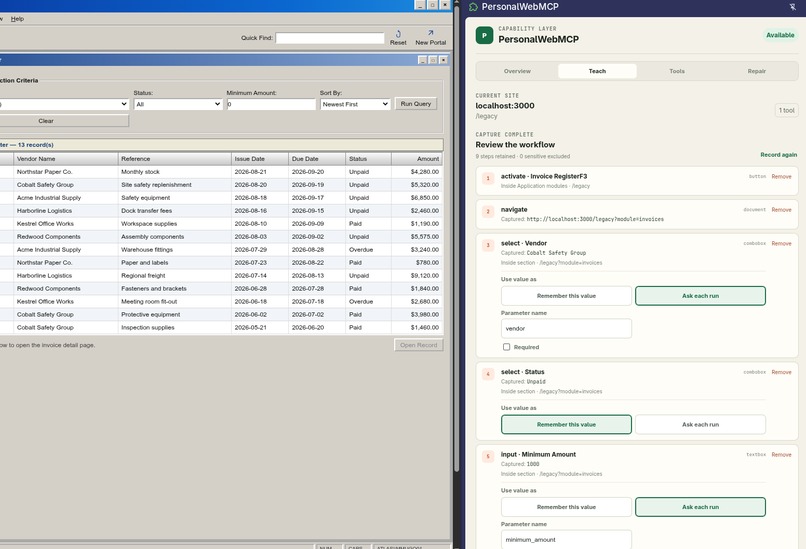This screenshot has width=806, height=549.
Task: Click the minimum_amount parameter name field
Action: coord(566,539)
